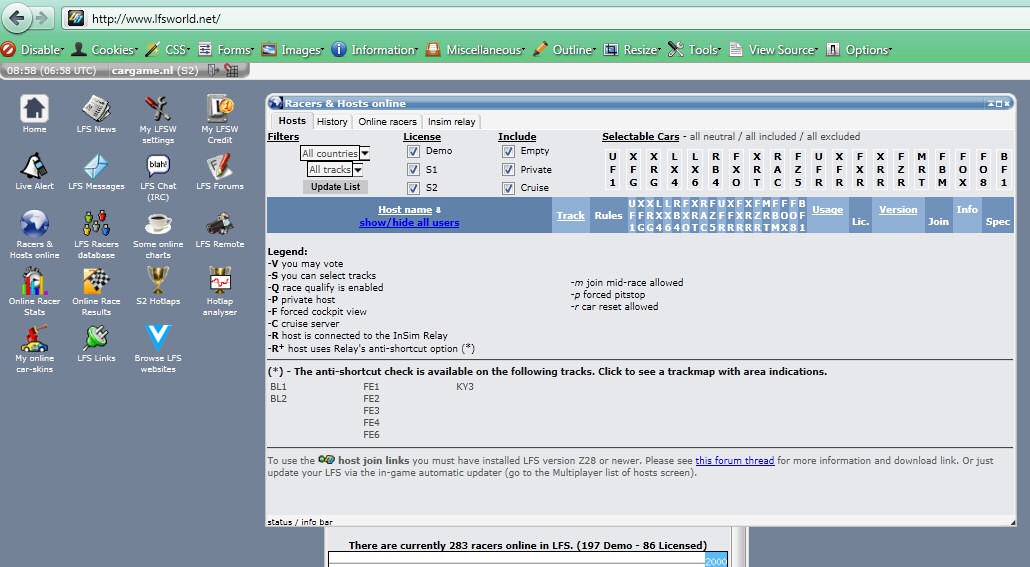Click the browser back arrow button
1030x567 pixels.
click(17, 18)
